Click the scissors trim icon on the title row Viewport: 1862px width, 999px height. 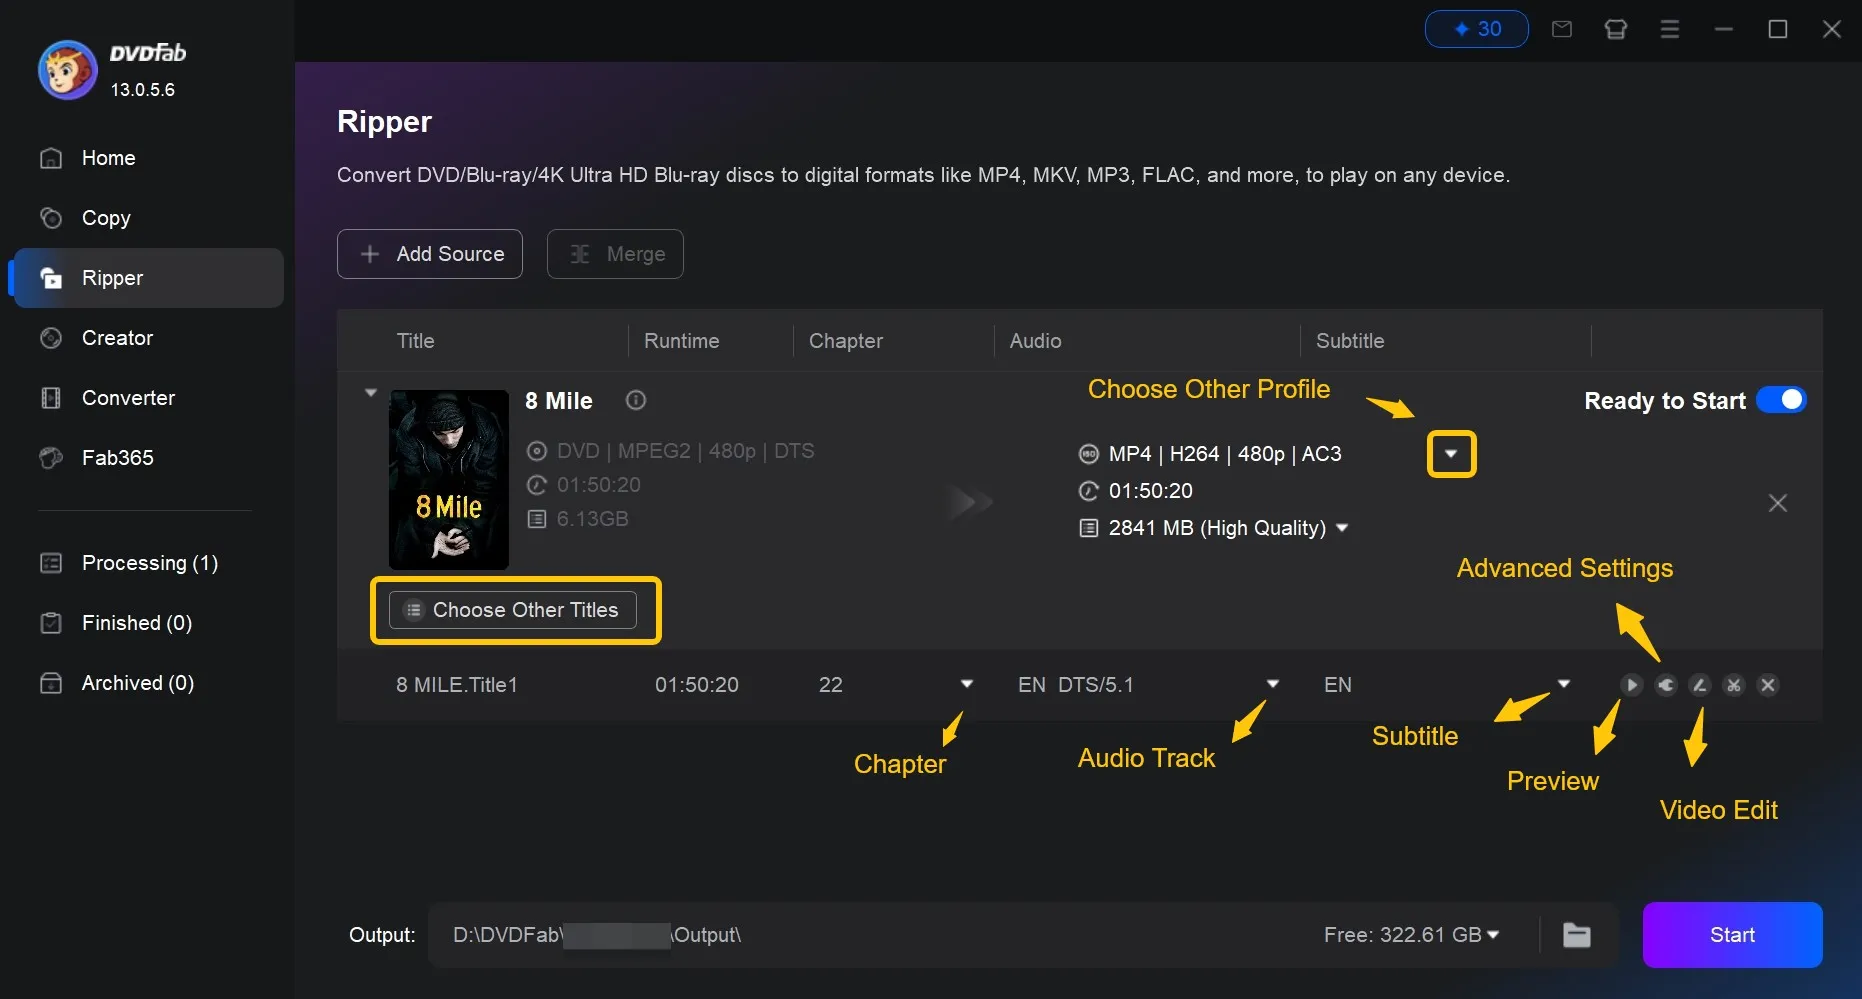point(1734,685)
